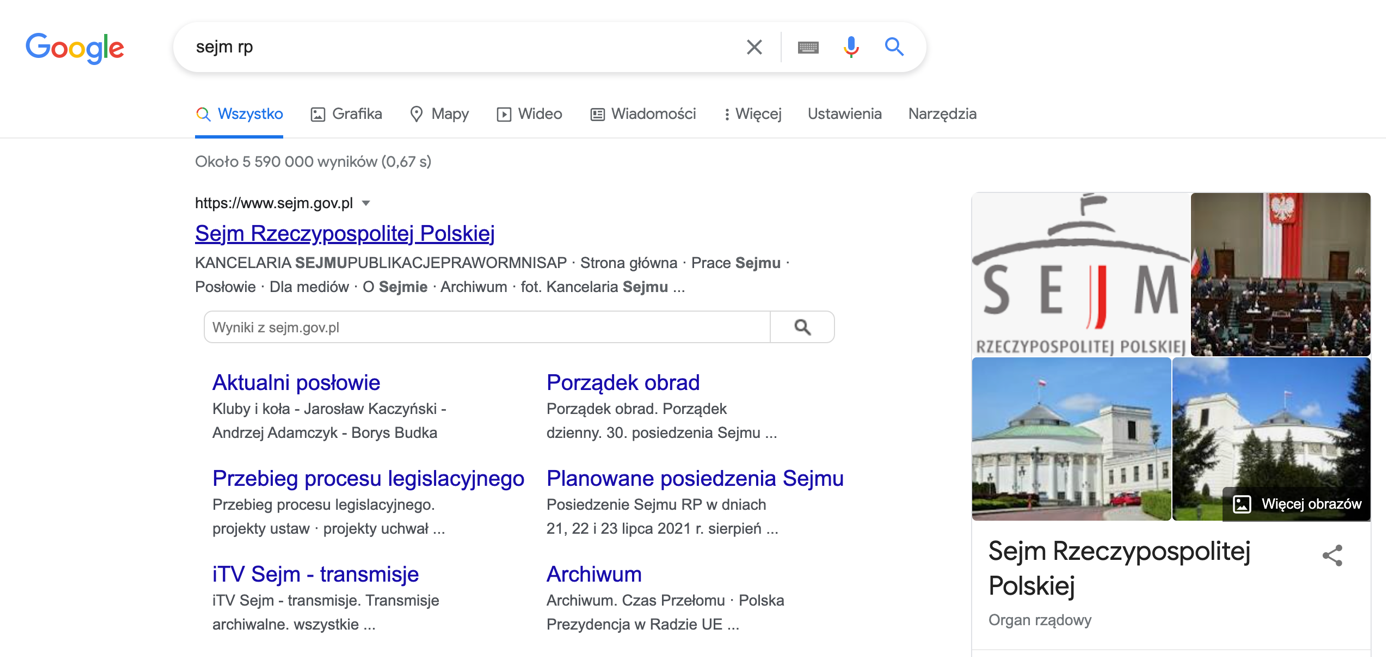1386x657 pixels.
Task: Switch to the Mapy tab
Action: pyautogui.click(x=439, y=114)
